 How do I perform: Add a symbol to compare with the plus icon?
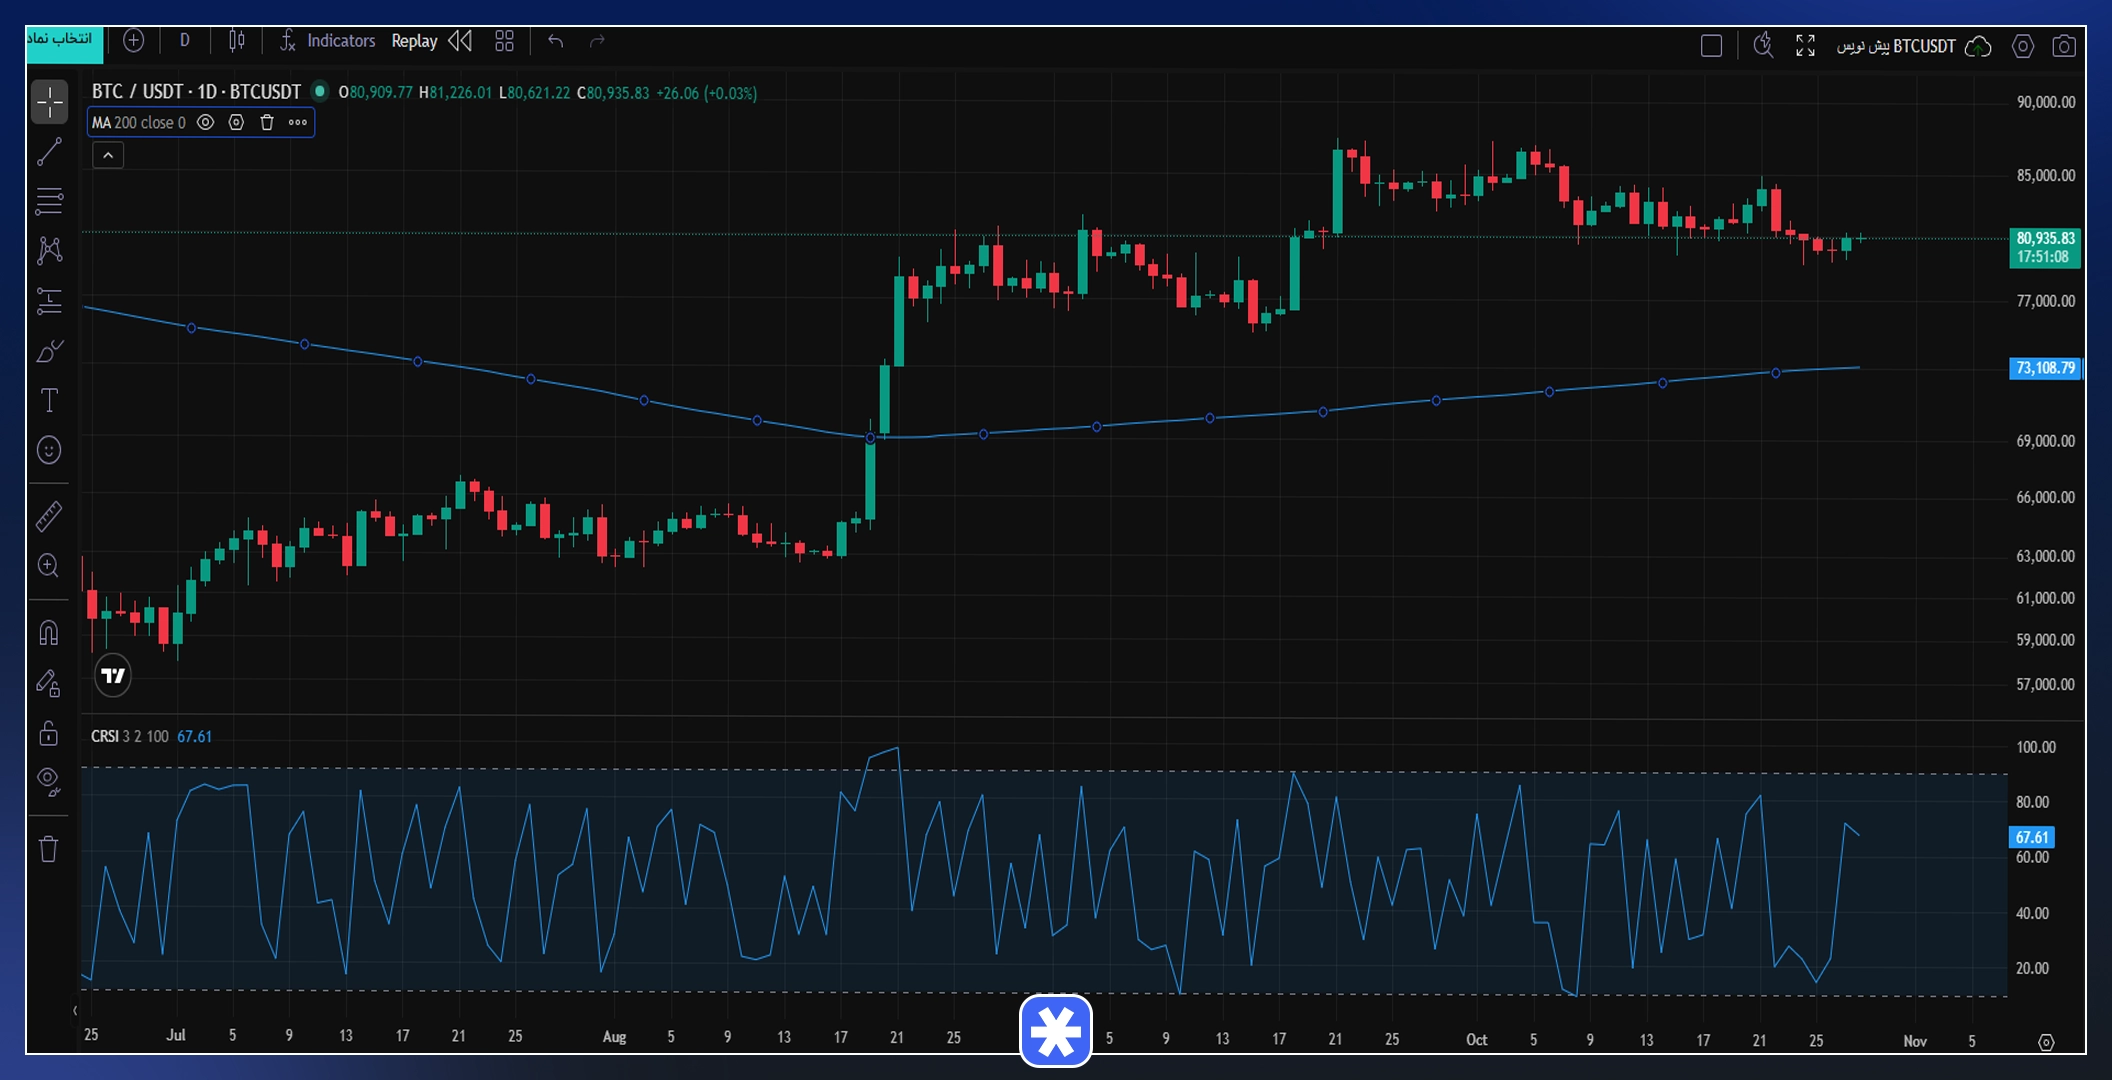(x=133, y=41)
